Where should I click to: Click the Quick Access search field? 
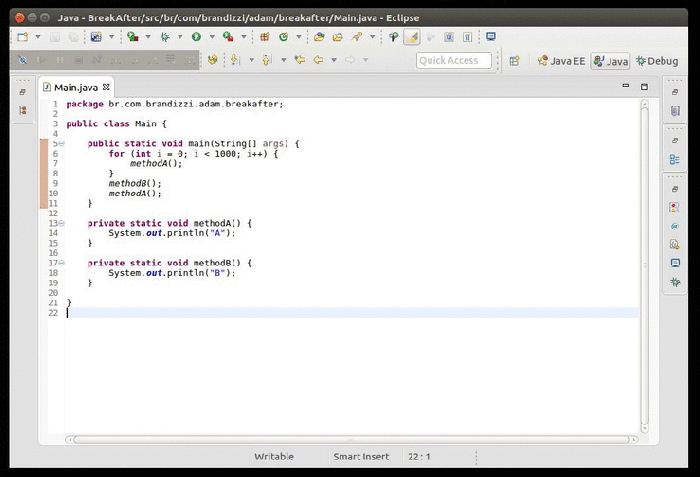click(454, 61)
